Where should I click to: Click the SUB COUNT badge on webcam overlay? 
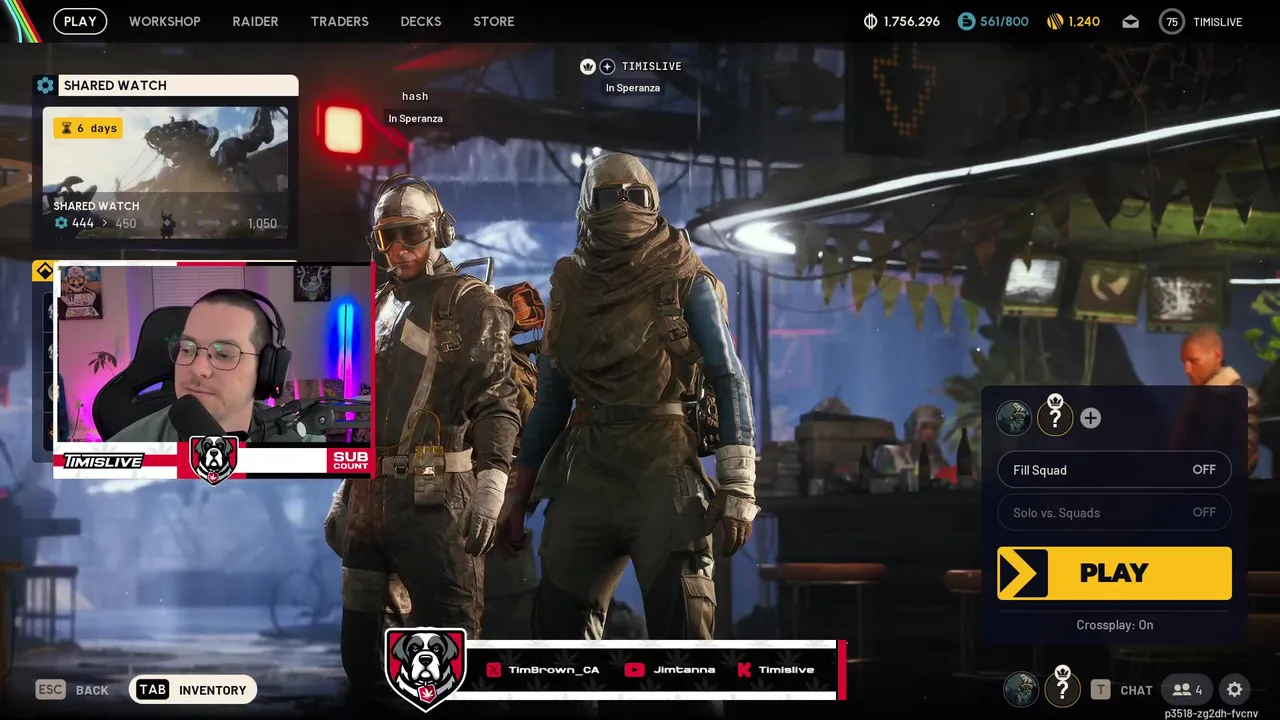pyautogui.click(x=350, y=460)
